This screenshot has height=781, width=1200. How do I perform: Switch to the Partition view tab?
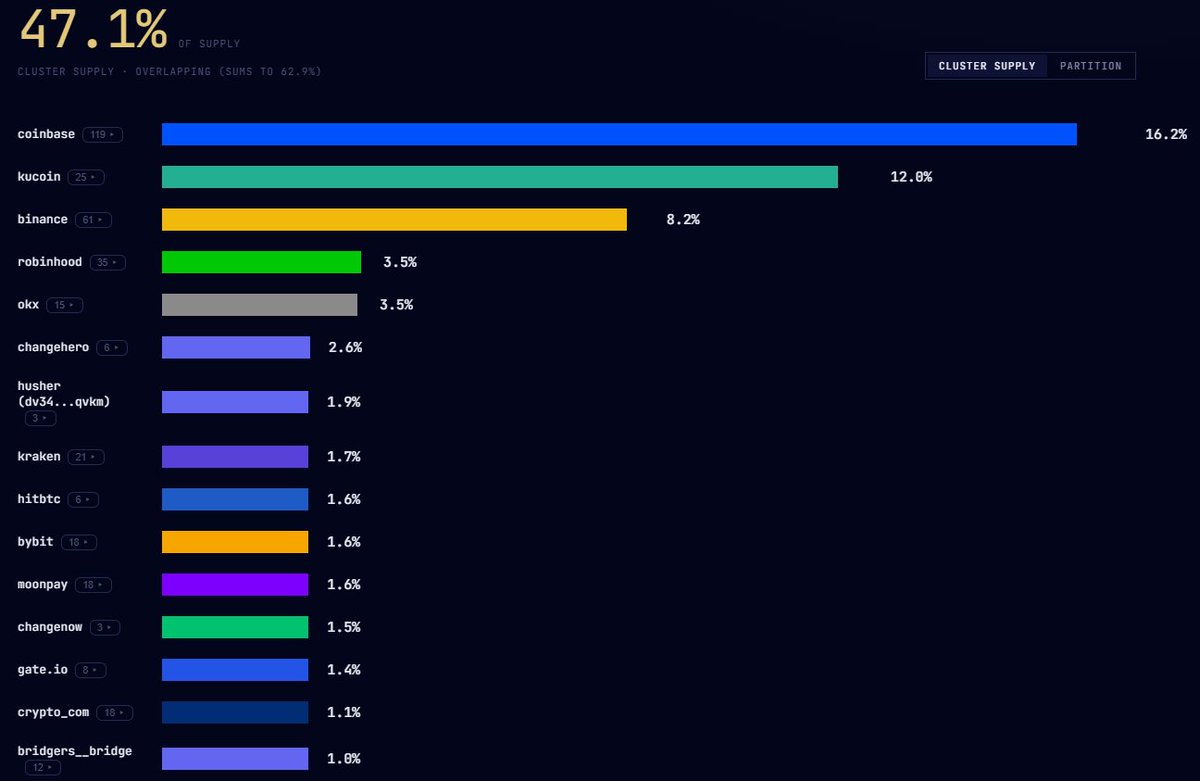pos(1091,66)
